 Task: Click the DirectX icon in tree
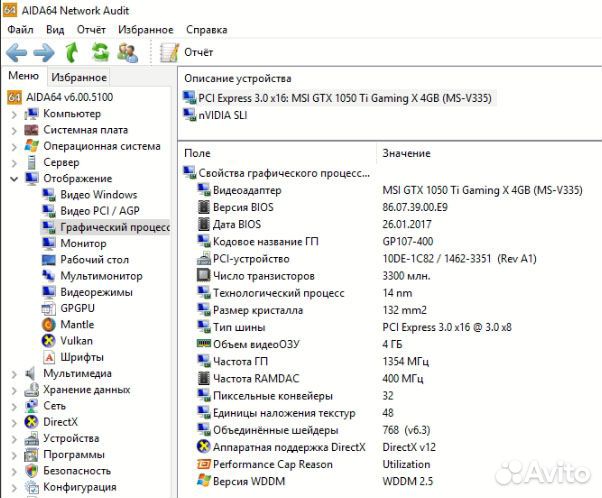31,422
